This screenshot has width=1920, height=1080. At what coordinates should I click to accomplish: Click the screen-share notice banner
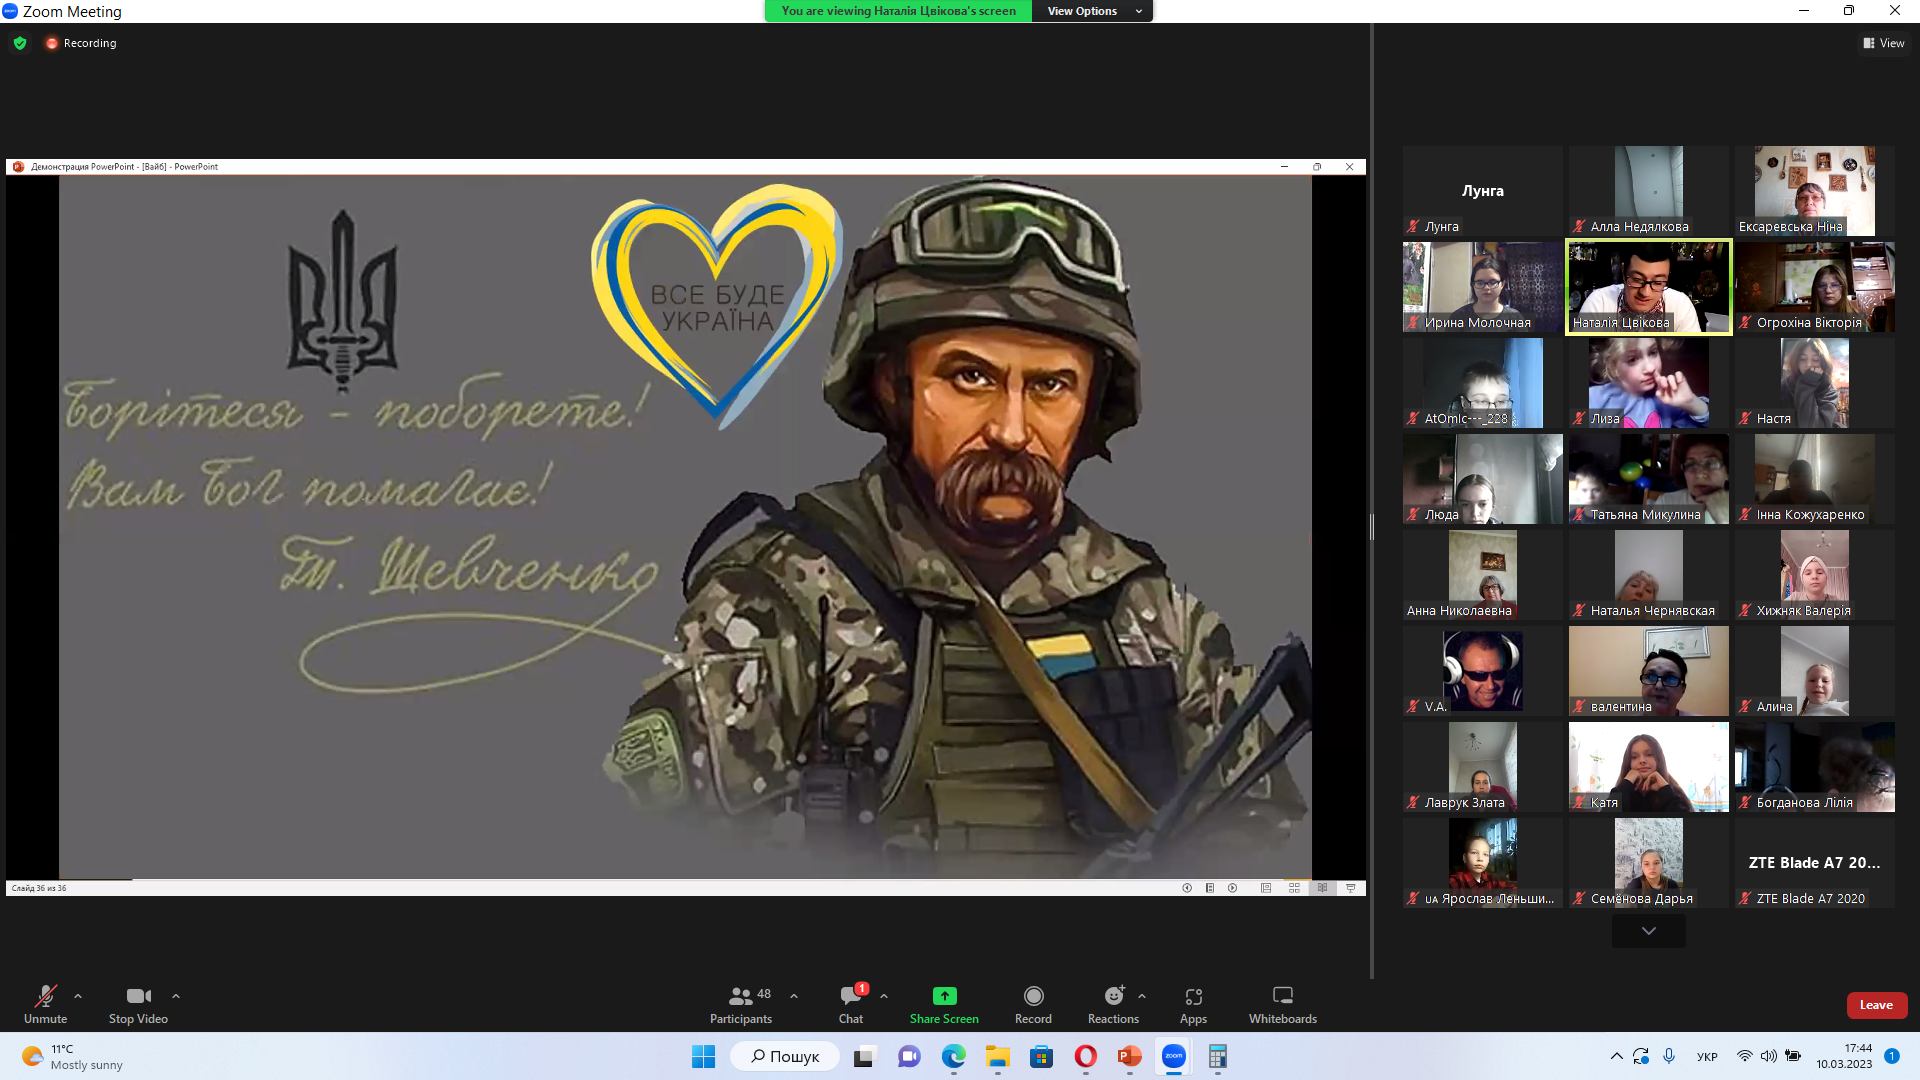pos(898,11)
